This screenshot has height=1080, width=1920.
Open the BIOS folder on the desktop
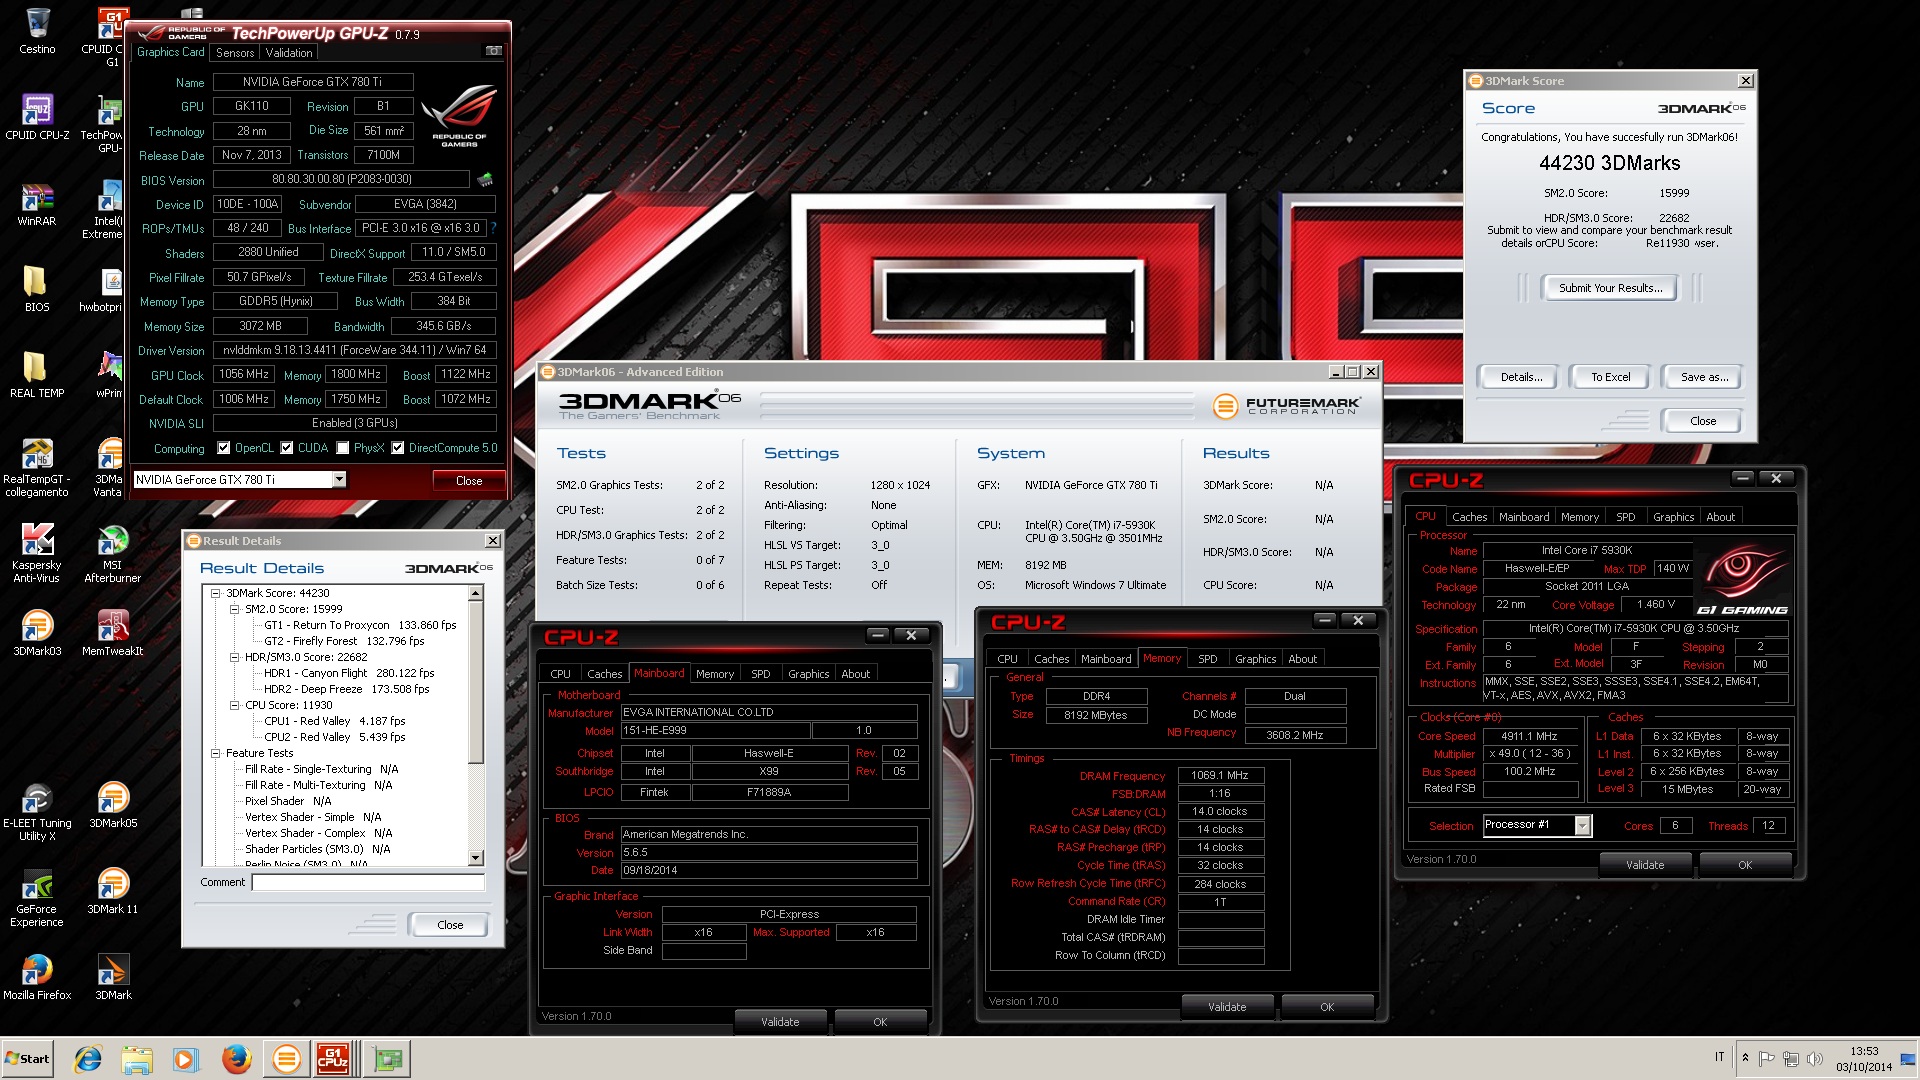37,288
